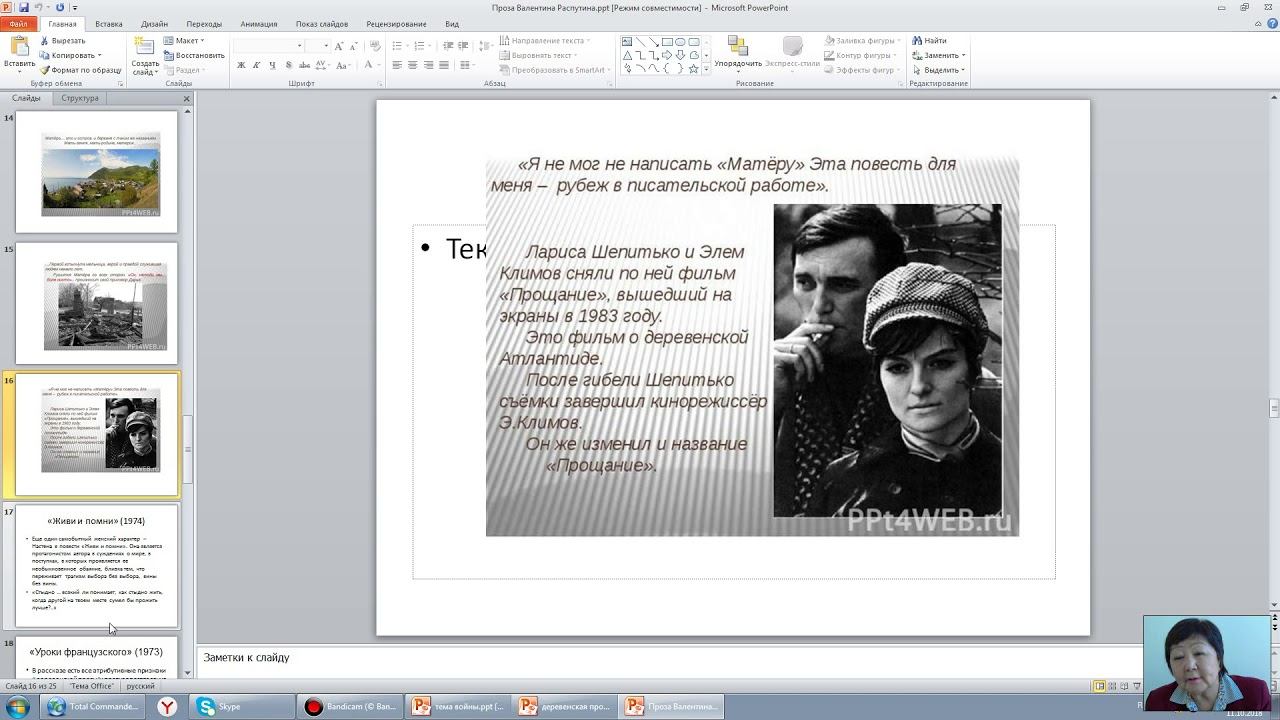This screenshot has width=1280, height=720.
Task: Activate Формат по образцу painter
Action: 81,70
